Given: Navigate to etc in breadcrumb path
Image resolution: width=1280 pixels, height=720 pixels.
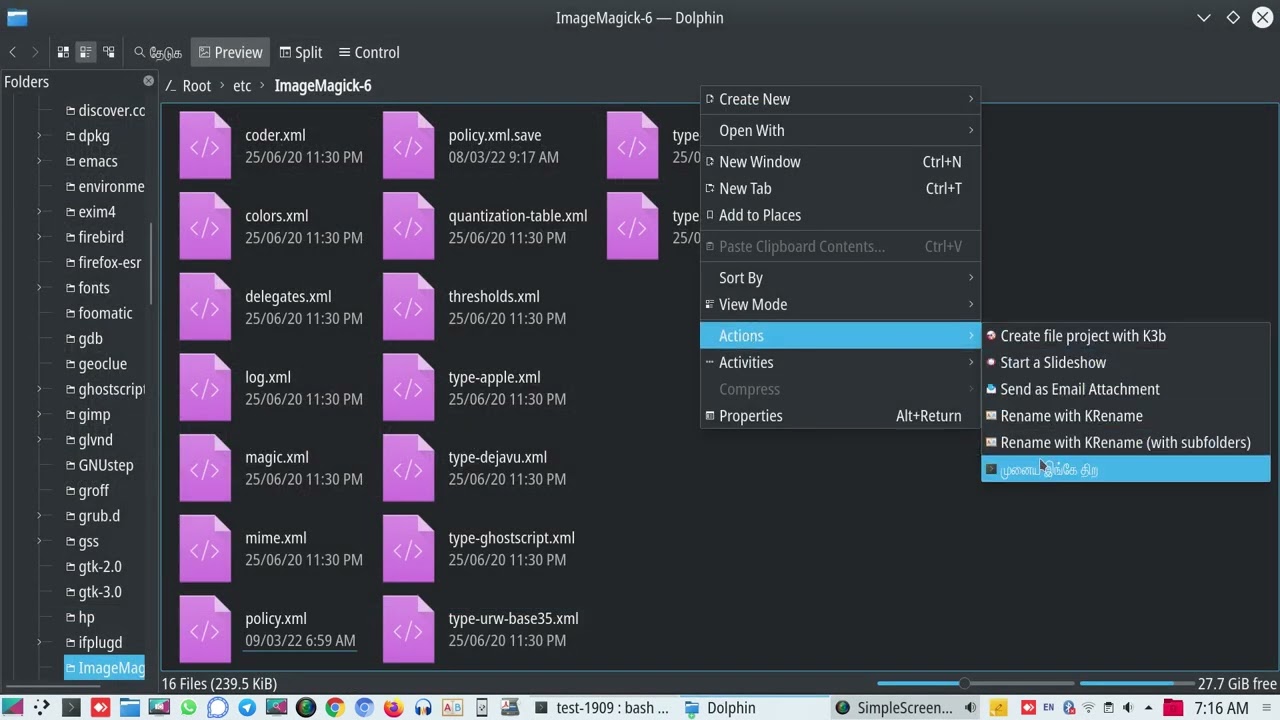Looking at the screenshot, I should pos(242,86).
